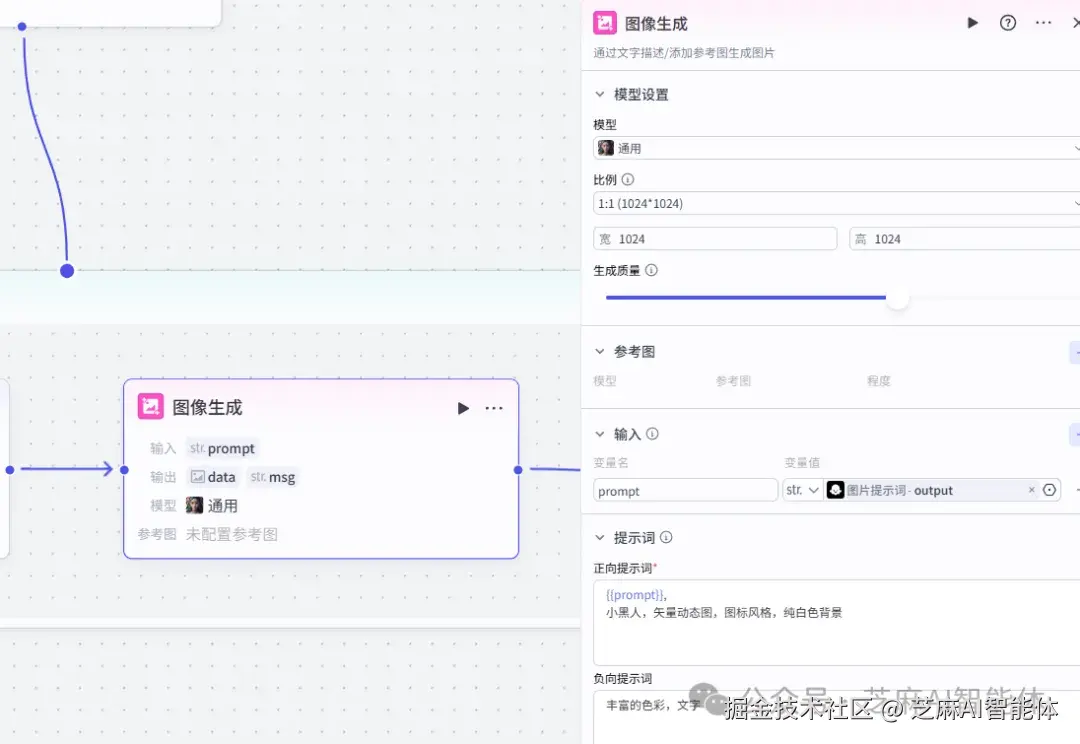This screenshot has width=1080, height=744.
Task: Collapse the 模型设置 section
Action: [x=600, y=95]
